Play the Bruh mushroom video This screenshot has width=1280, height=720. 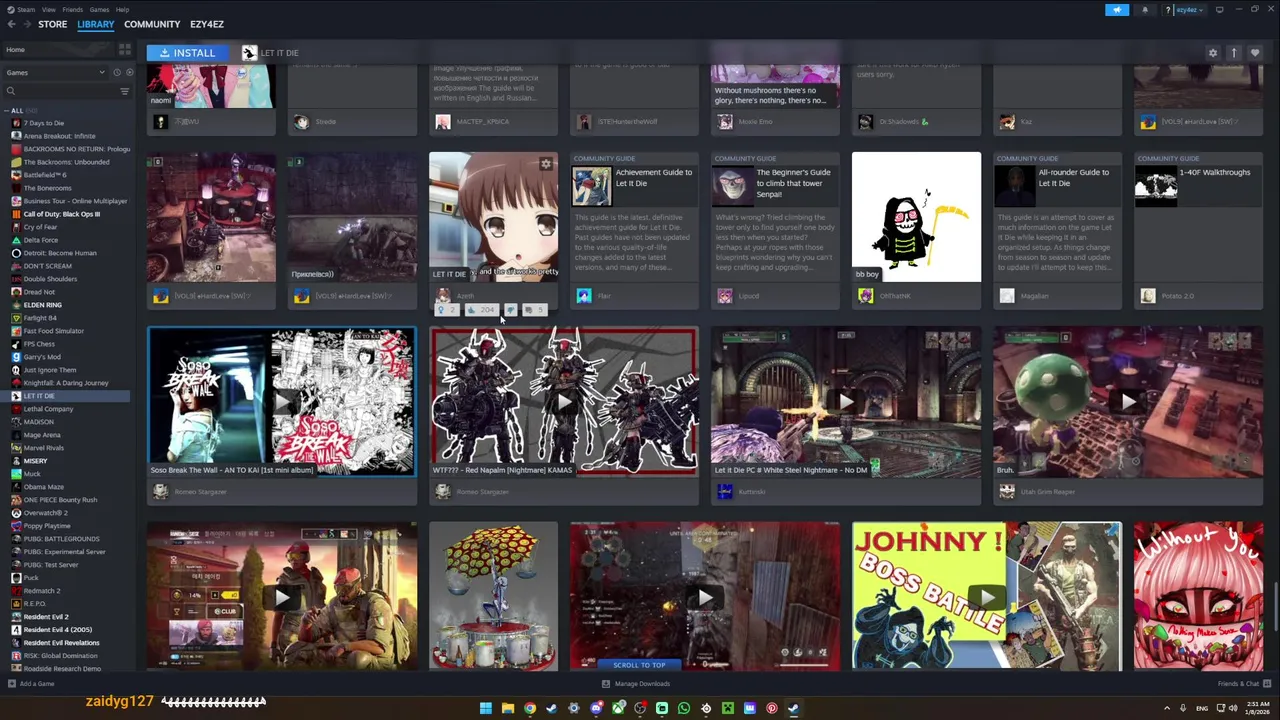click(x=1128, y=401)
